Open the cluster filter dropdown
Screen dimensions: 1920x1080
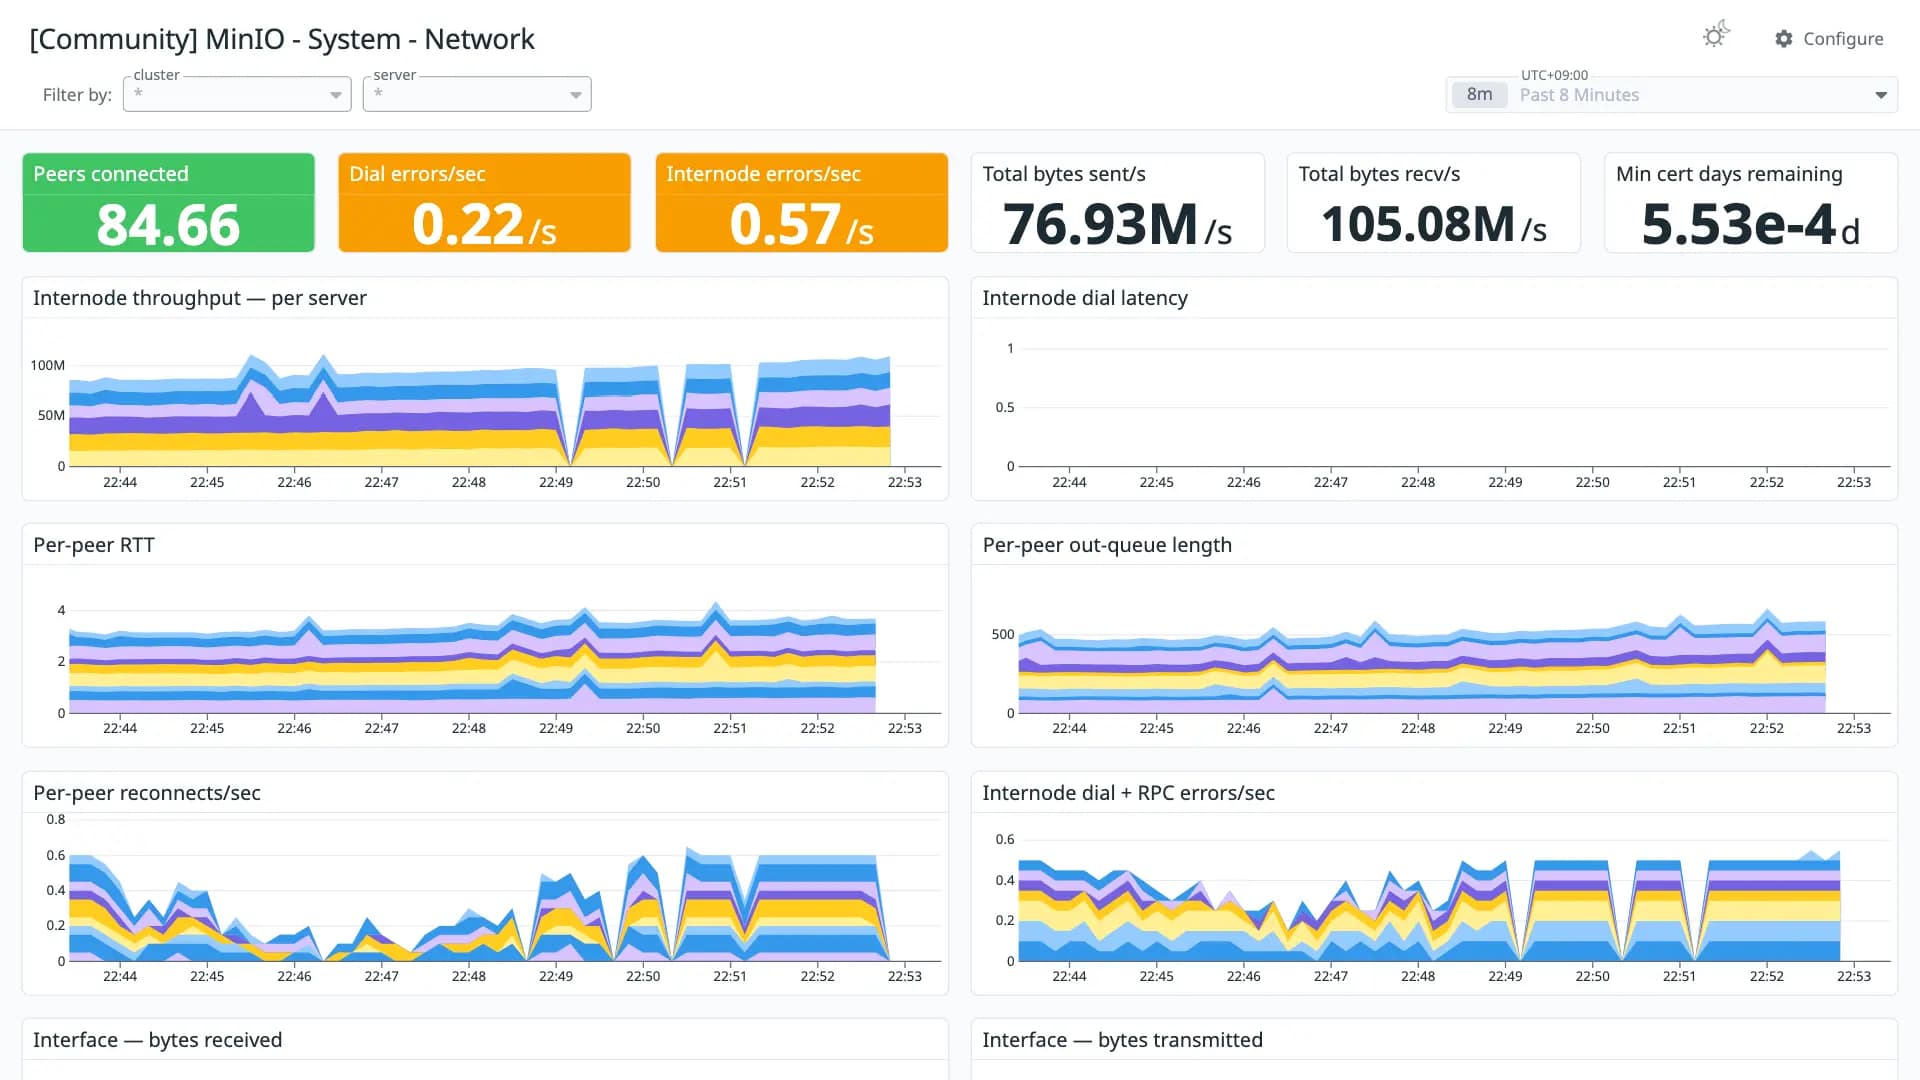(x=237, y=94)
